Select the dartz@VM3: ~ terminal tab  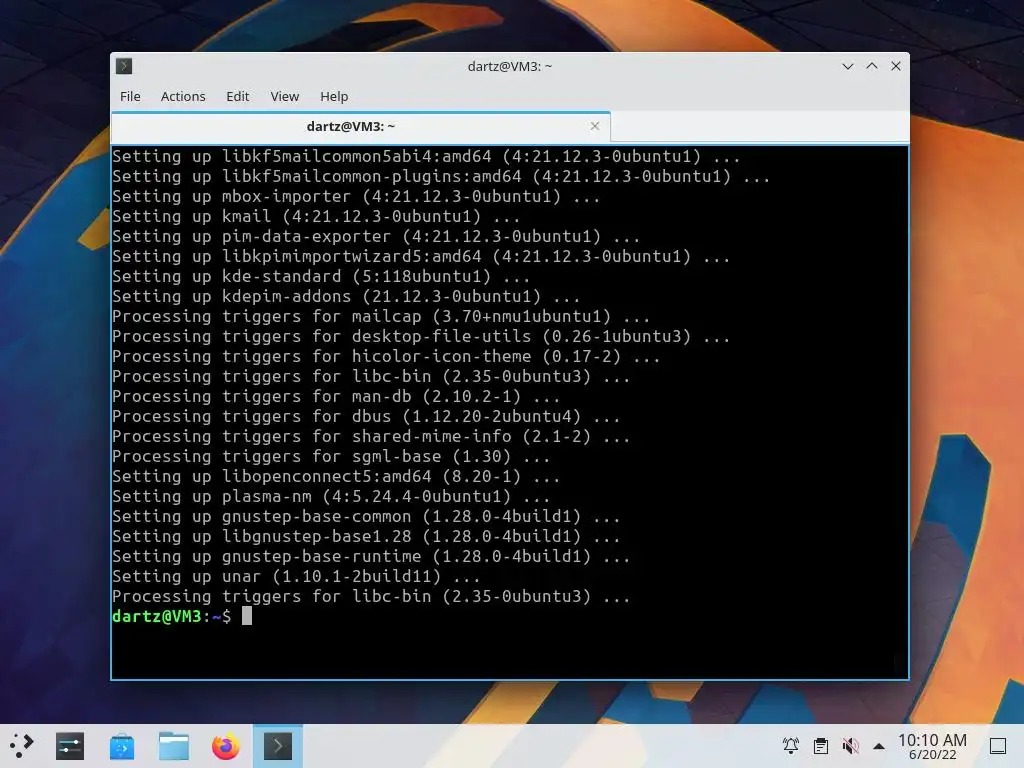[360, 127]
